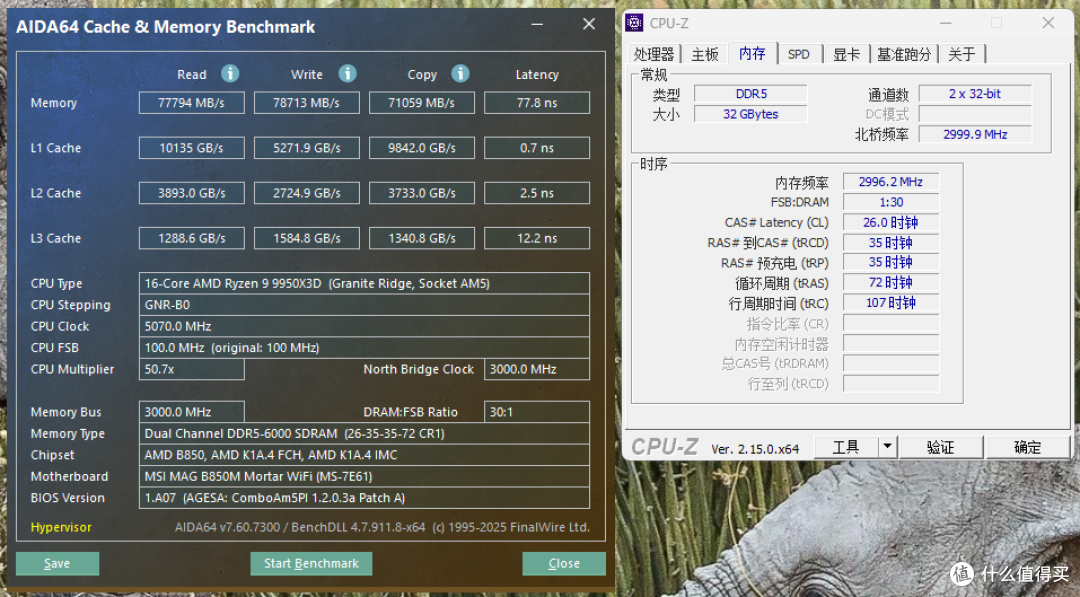
Task: Click the BIOS Version field 1.A07
Action: (364, 497)
